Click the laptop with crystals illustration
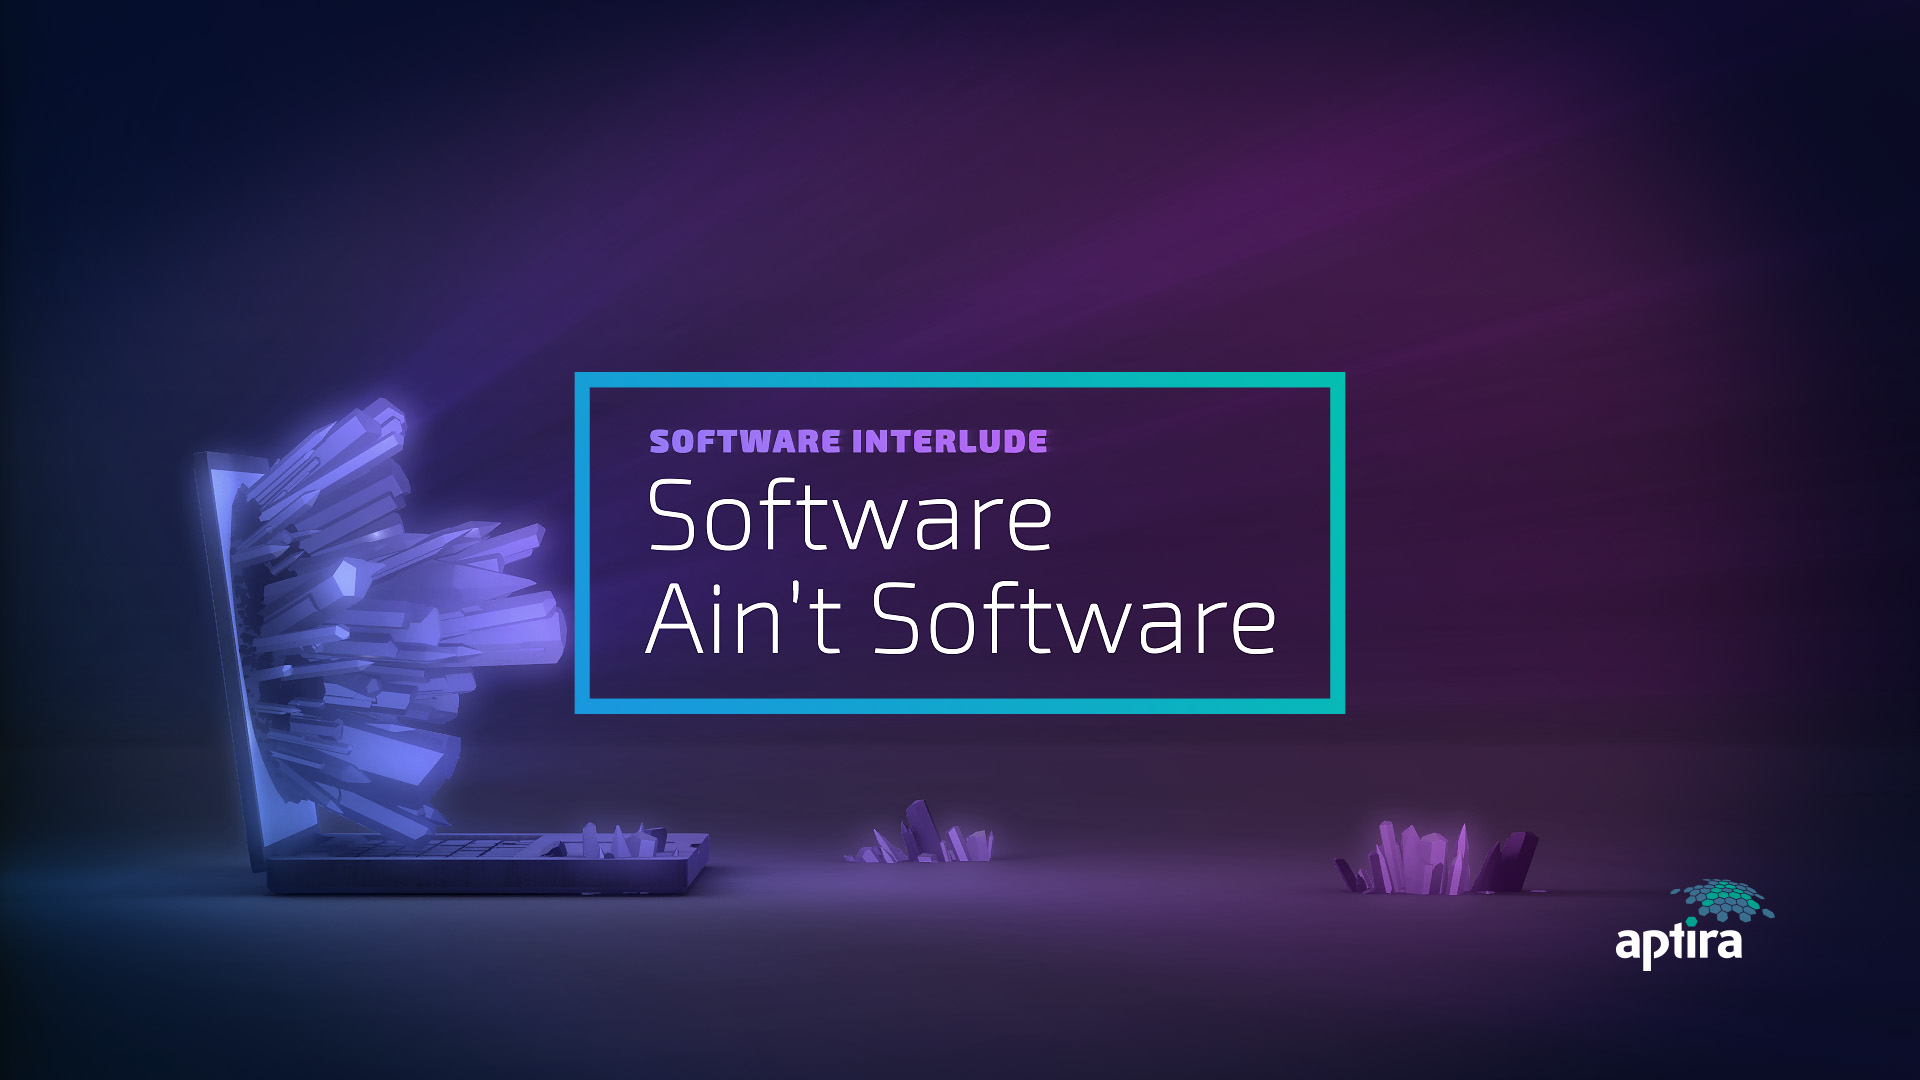The height and width of the screenshot is (1080, 1920). pyautogui.click(x=452, y=646)
